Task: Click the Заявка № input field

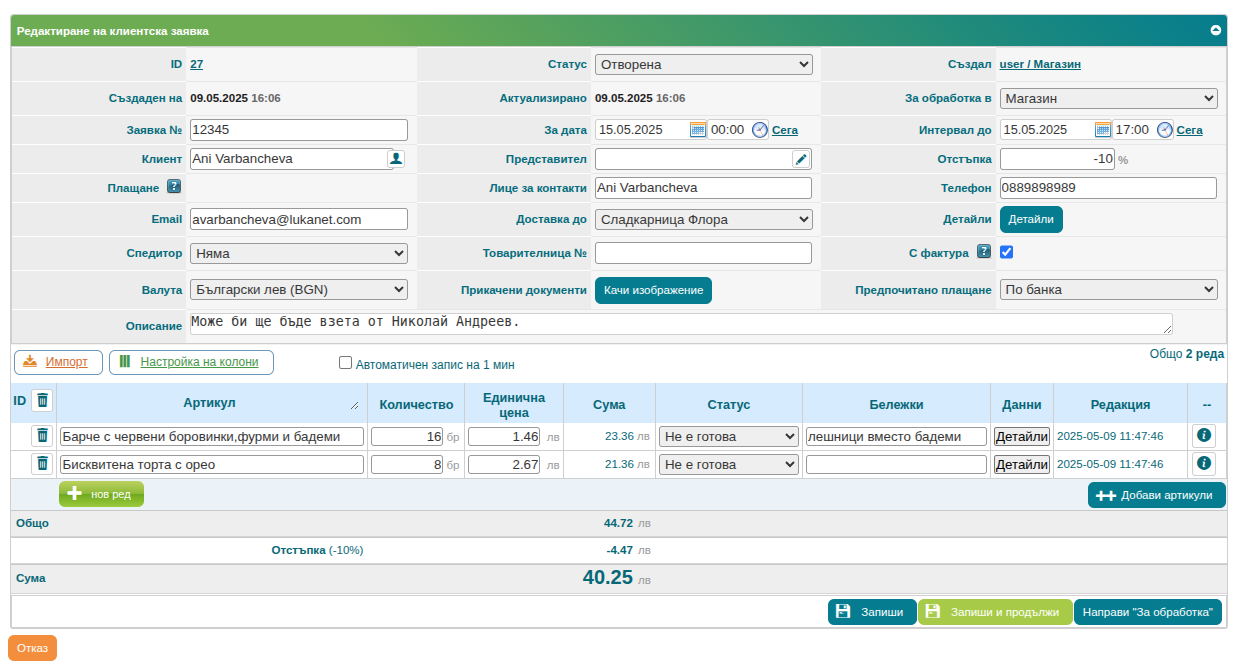Action: (x=299, y=129)
